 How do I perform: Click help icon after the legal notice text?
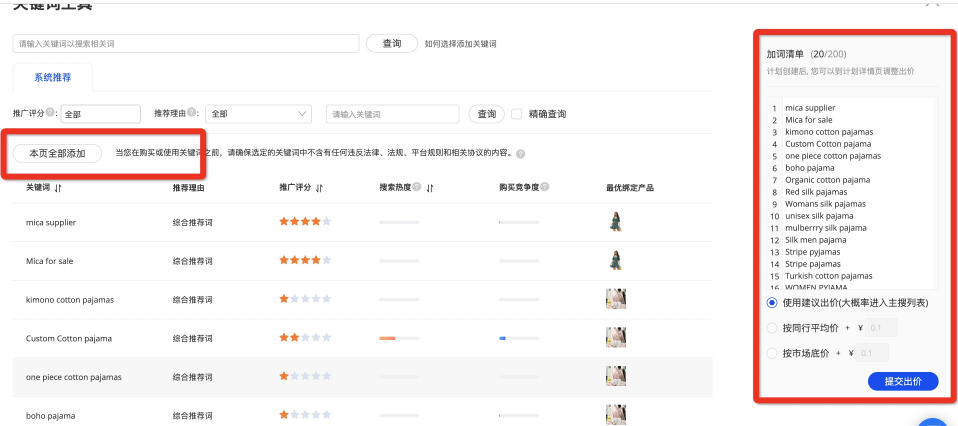[521, 154]
